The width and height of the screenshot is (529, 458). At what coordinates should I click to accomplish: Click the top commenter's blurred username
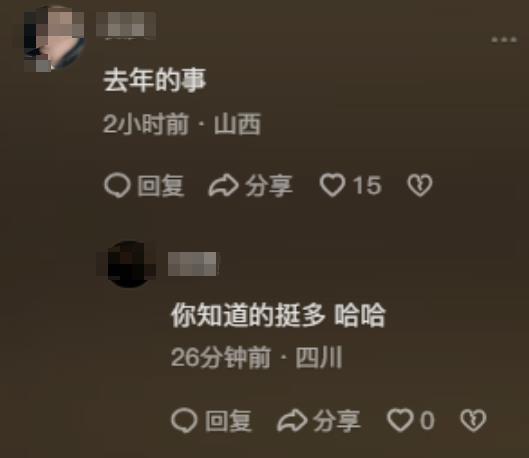coord(126,25)
